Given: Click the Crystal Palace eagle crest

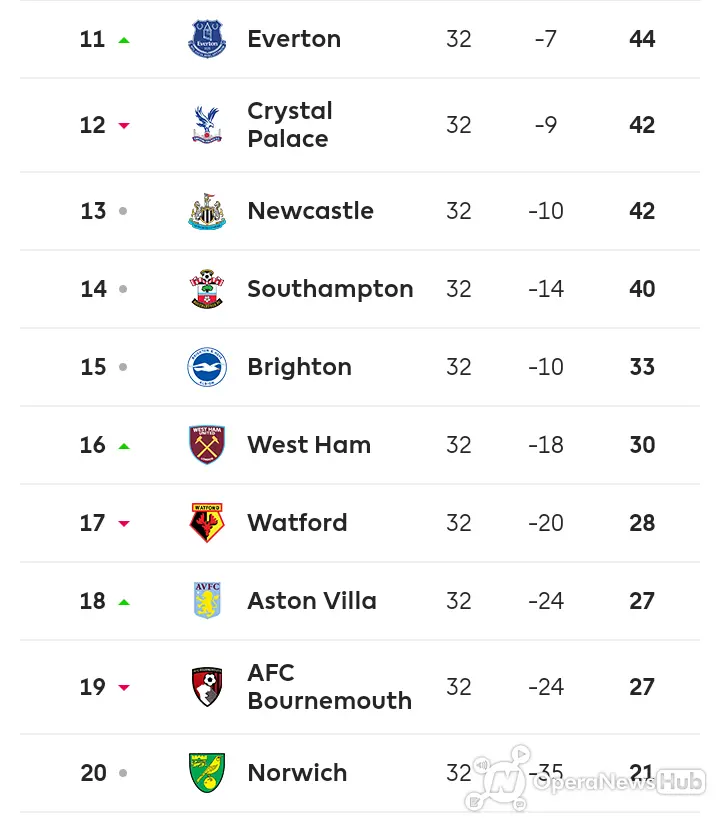Looking at the screenshot, I should tap(207, 125).
